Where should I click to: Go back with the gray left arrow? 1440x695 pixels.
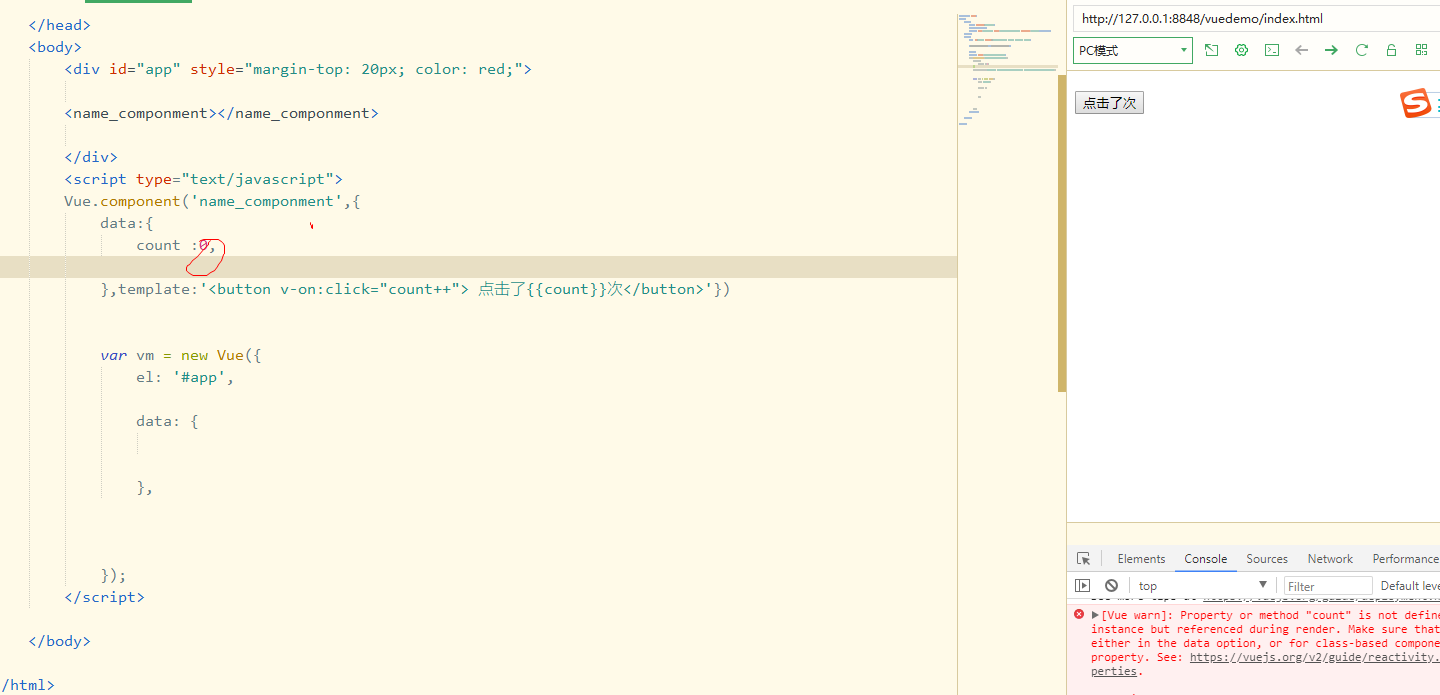coord(1301,50)
